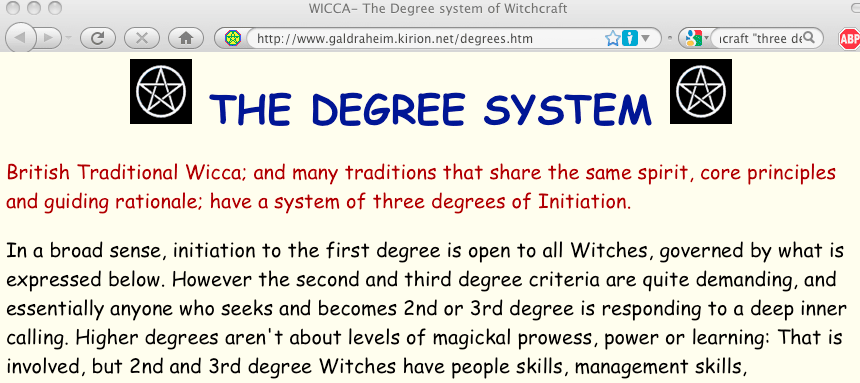Open the Google search engine selector
Screen dimensions: 860x383
click(697, 38)
